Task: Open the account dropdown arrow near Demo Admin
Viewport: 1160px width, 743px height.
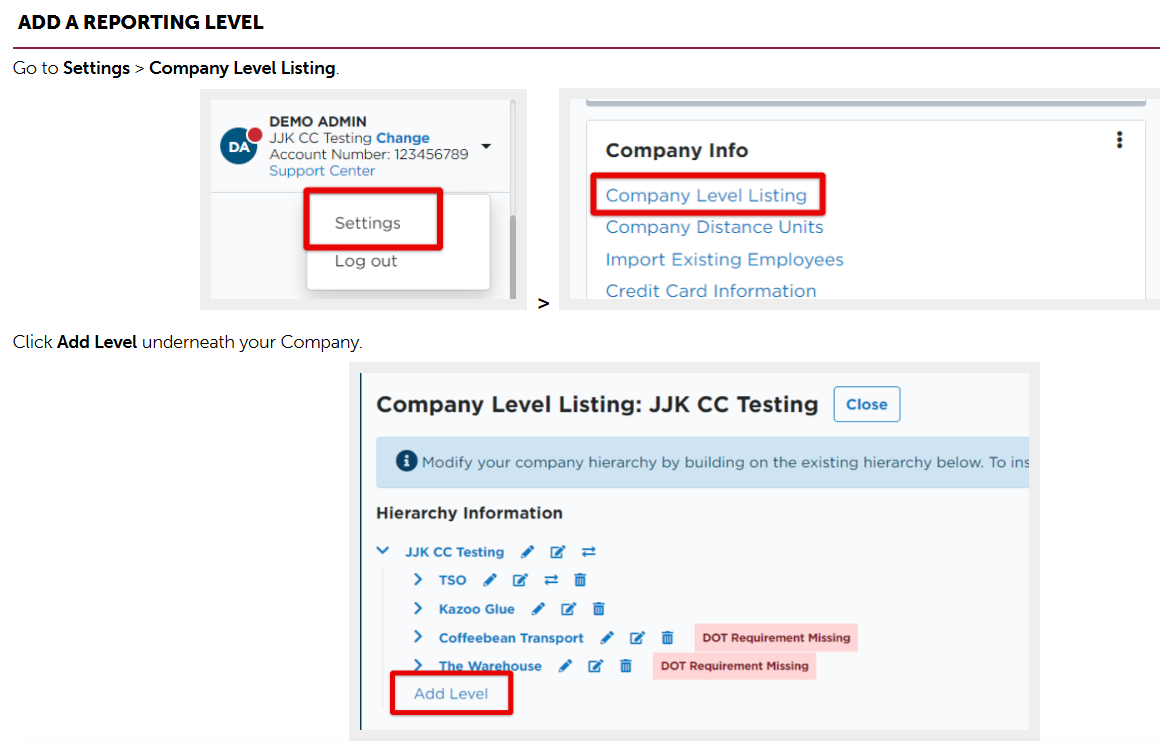Action: tap(486, 147)
